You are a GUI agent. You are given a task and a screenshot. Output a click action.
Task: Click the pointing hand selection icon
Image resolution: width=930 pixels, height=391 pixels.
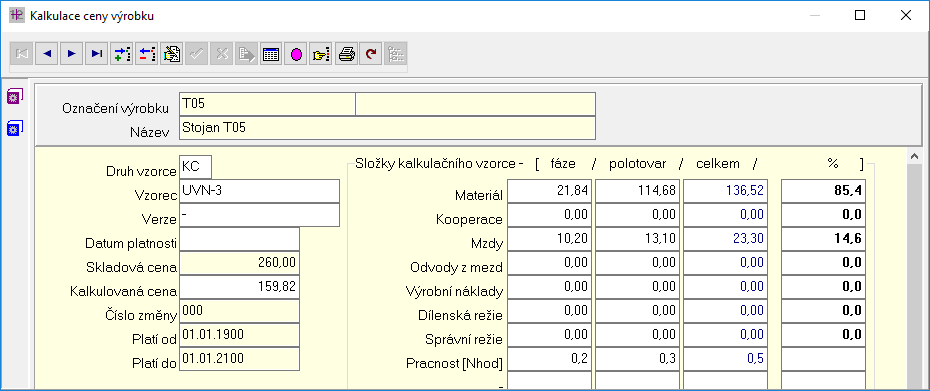tap(321, 55)
